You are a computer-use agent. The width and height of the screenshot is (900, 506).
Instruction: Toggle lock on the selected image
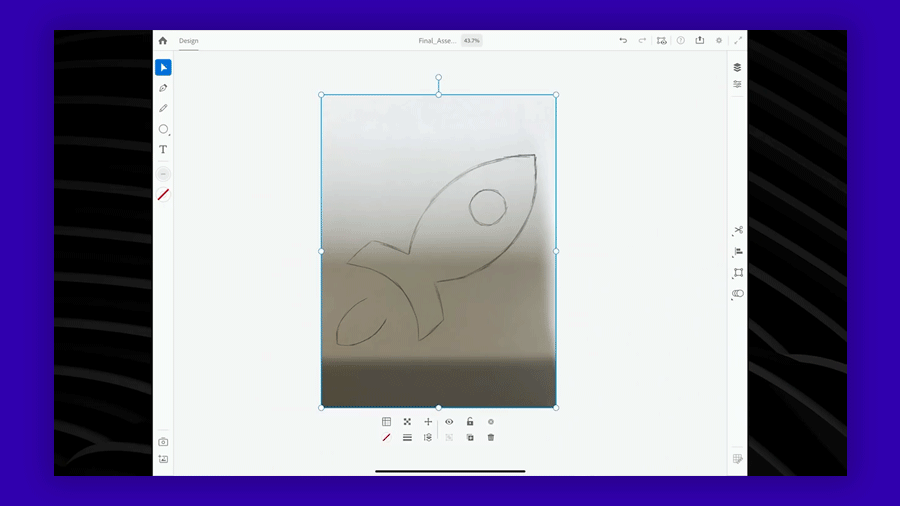(x=470, y=422)
